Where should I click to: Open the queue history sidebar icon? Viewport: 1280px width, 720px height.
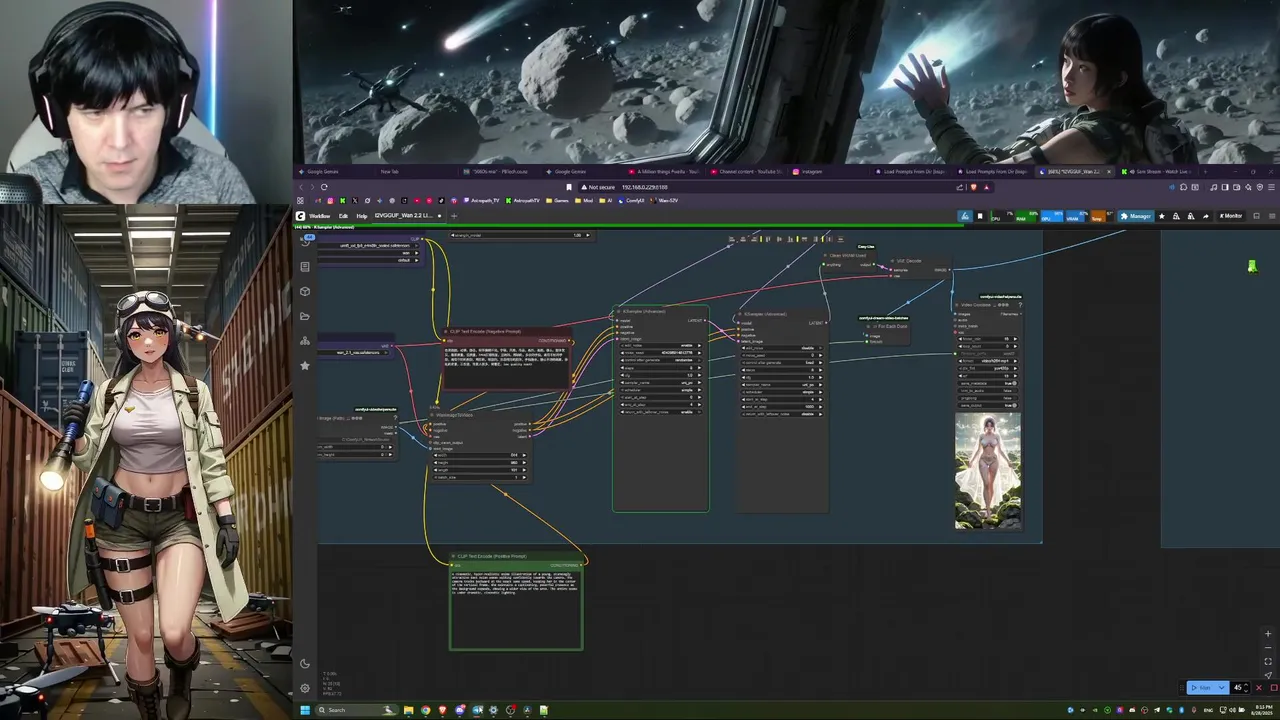305,241
